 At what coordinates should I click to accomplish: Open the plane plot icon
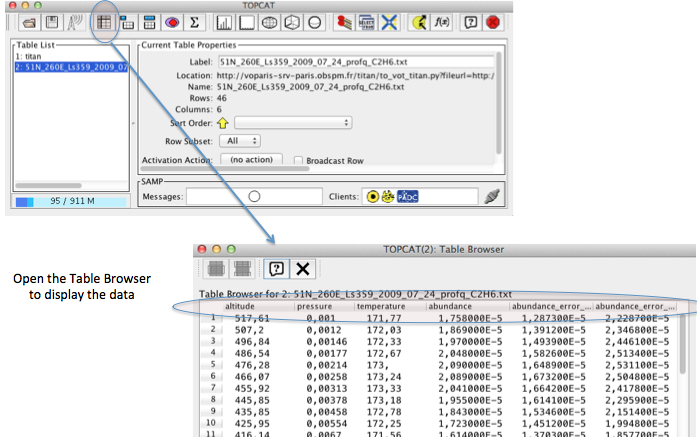tap(247, 23)
